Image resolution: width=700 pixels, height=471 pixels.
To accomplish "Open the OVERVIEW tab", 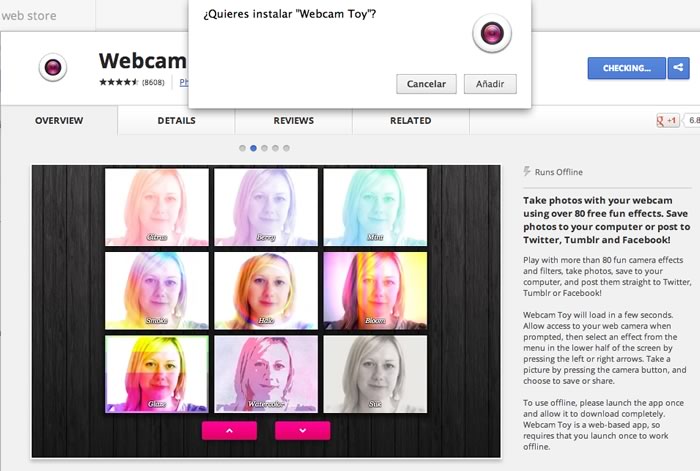I will tap(59, 121).
